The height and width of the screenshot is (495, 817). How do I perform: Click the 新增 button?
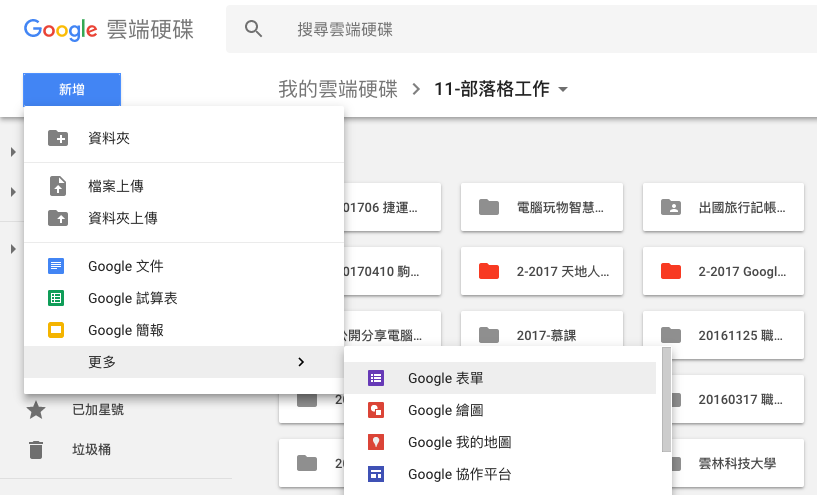(72, 90)
